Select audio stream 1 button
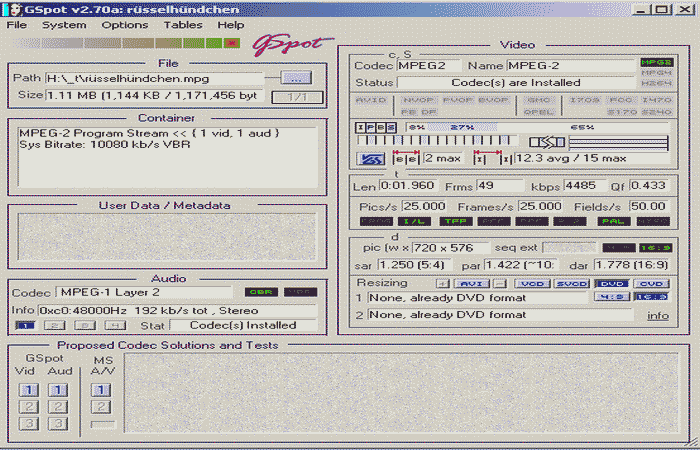Screen dimensions: 700x450 pos(27,325)
